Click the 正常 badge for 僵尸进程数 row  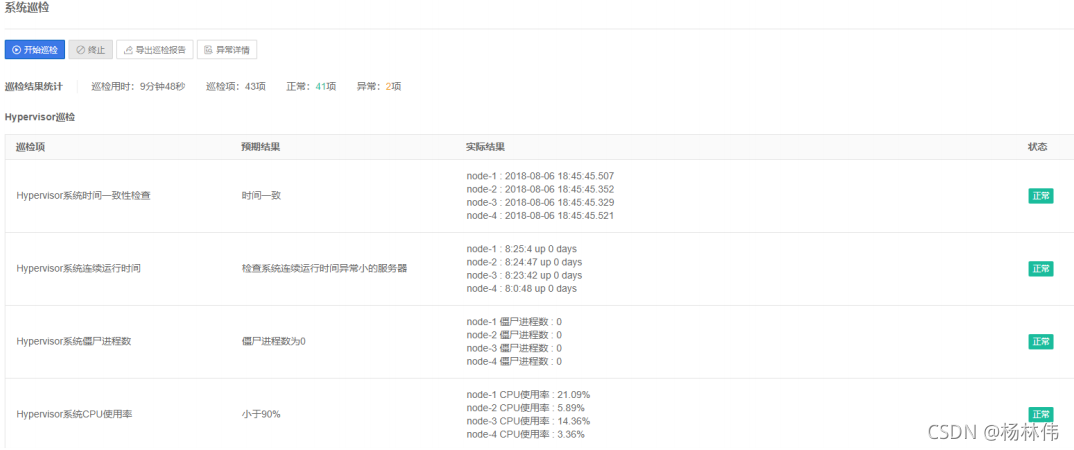(1040, 341)
